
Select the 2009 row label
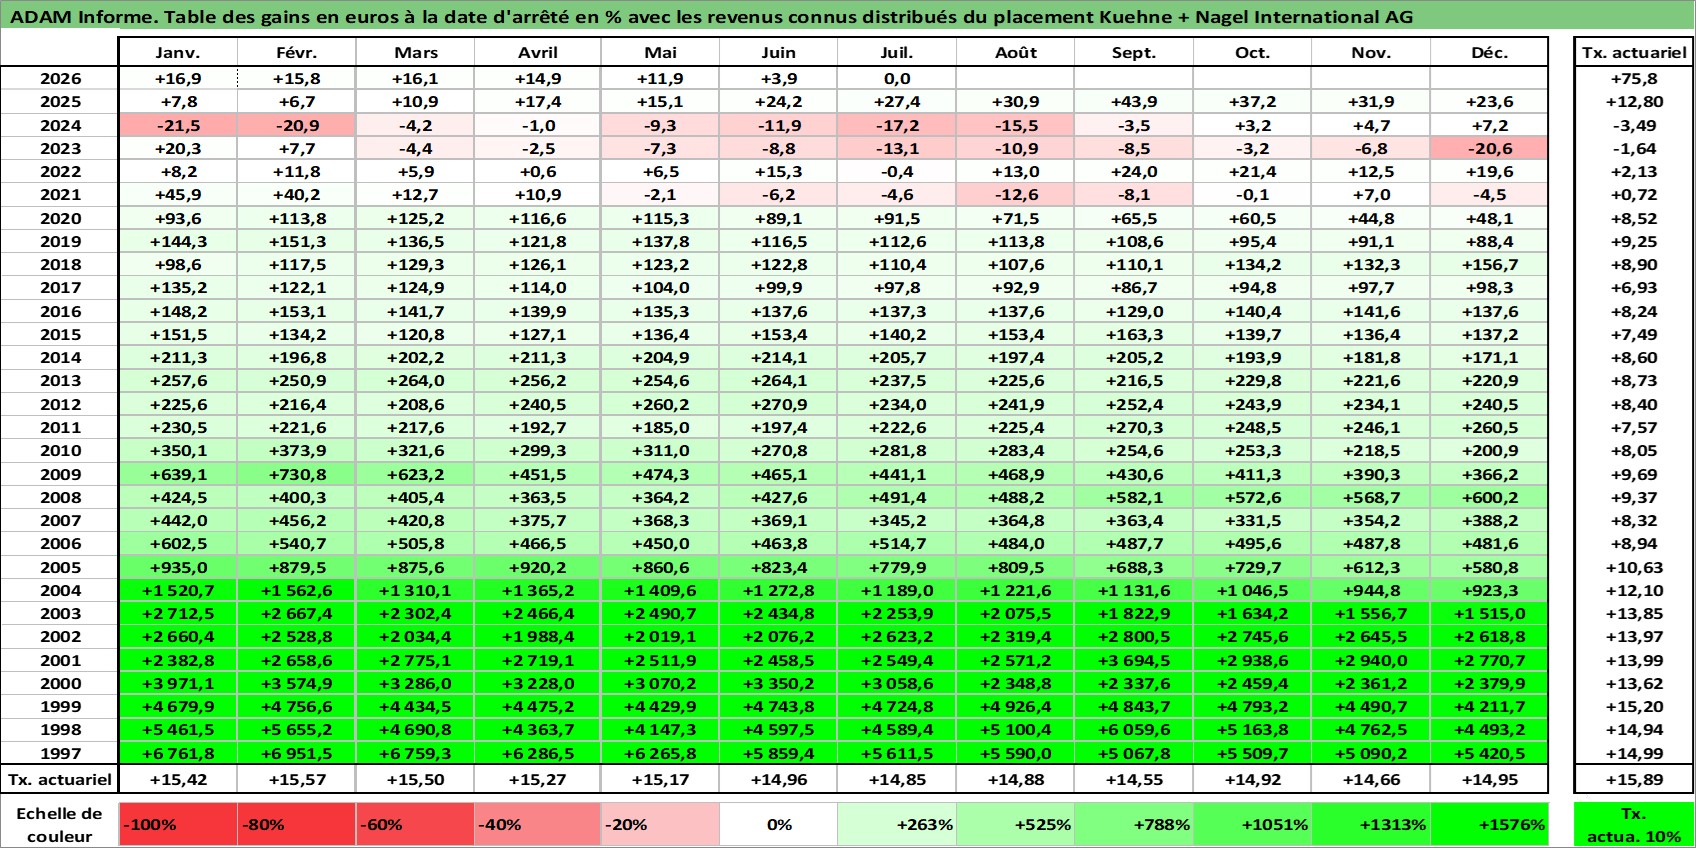[60, 474]
